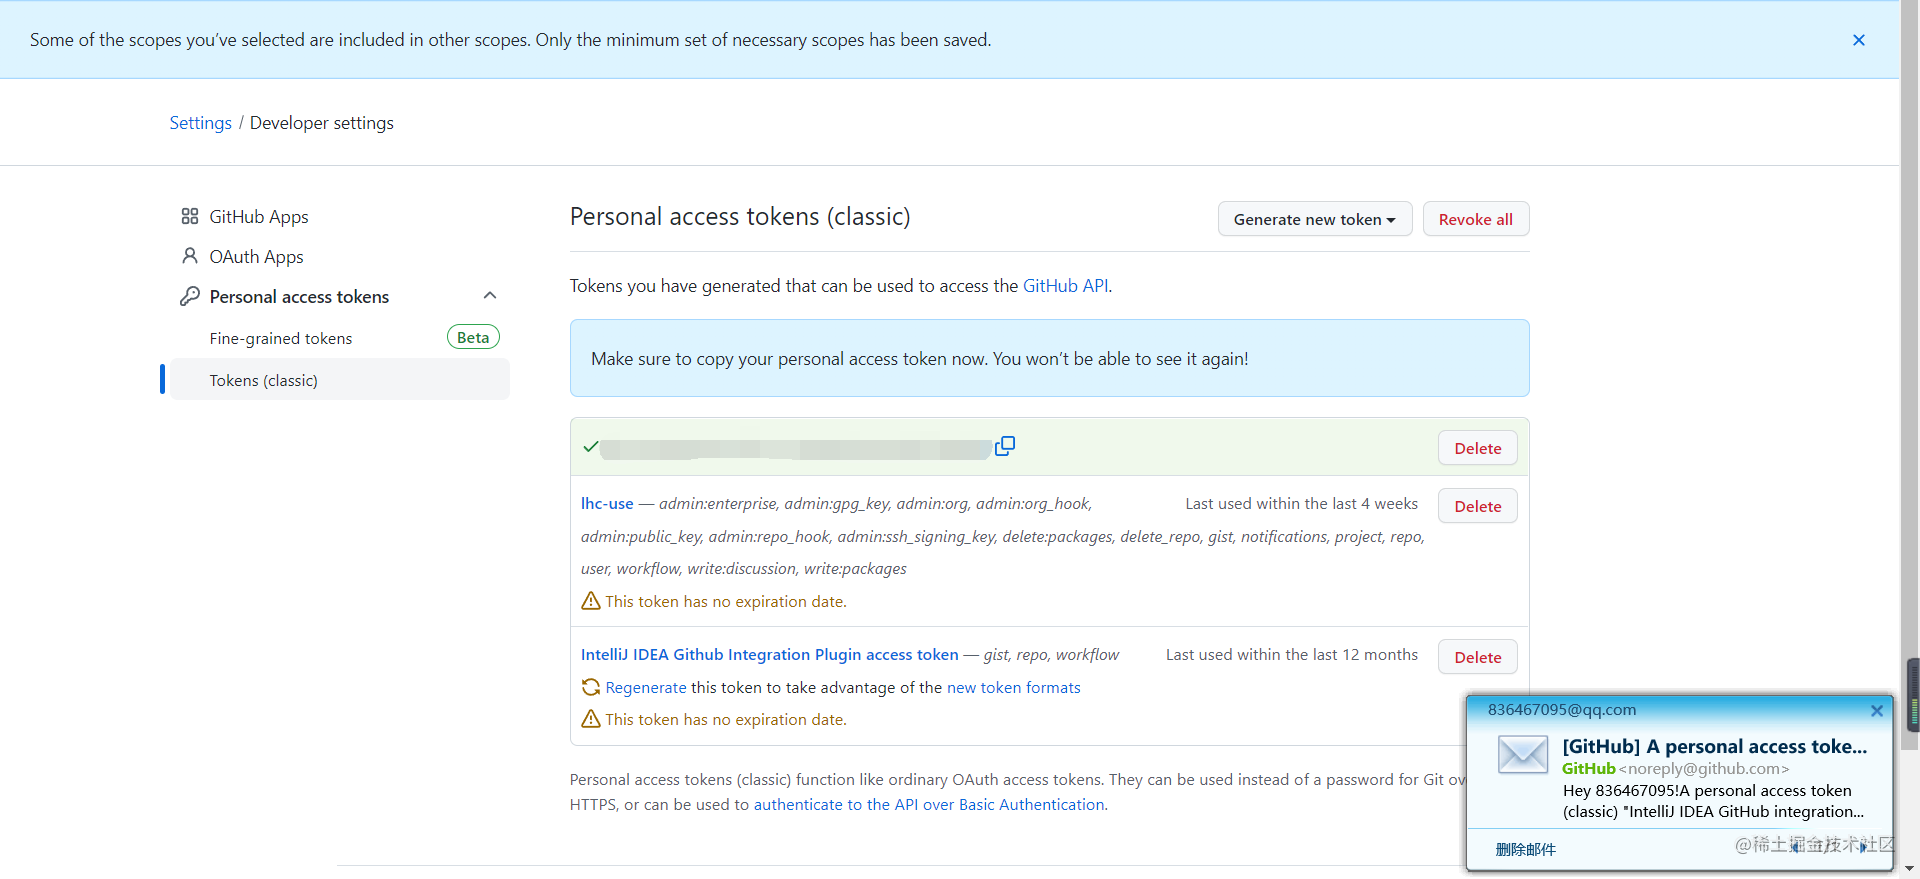Delete the lhc-use token
This screenshot has height=879, width=1920.
pyautogui.click(x=1478, y=506)
